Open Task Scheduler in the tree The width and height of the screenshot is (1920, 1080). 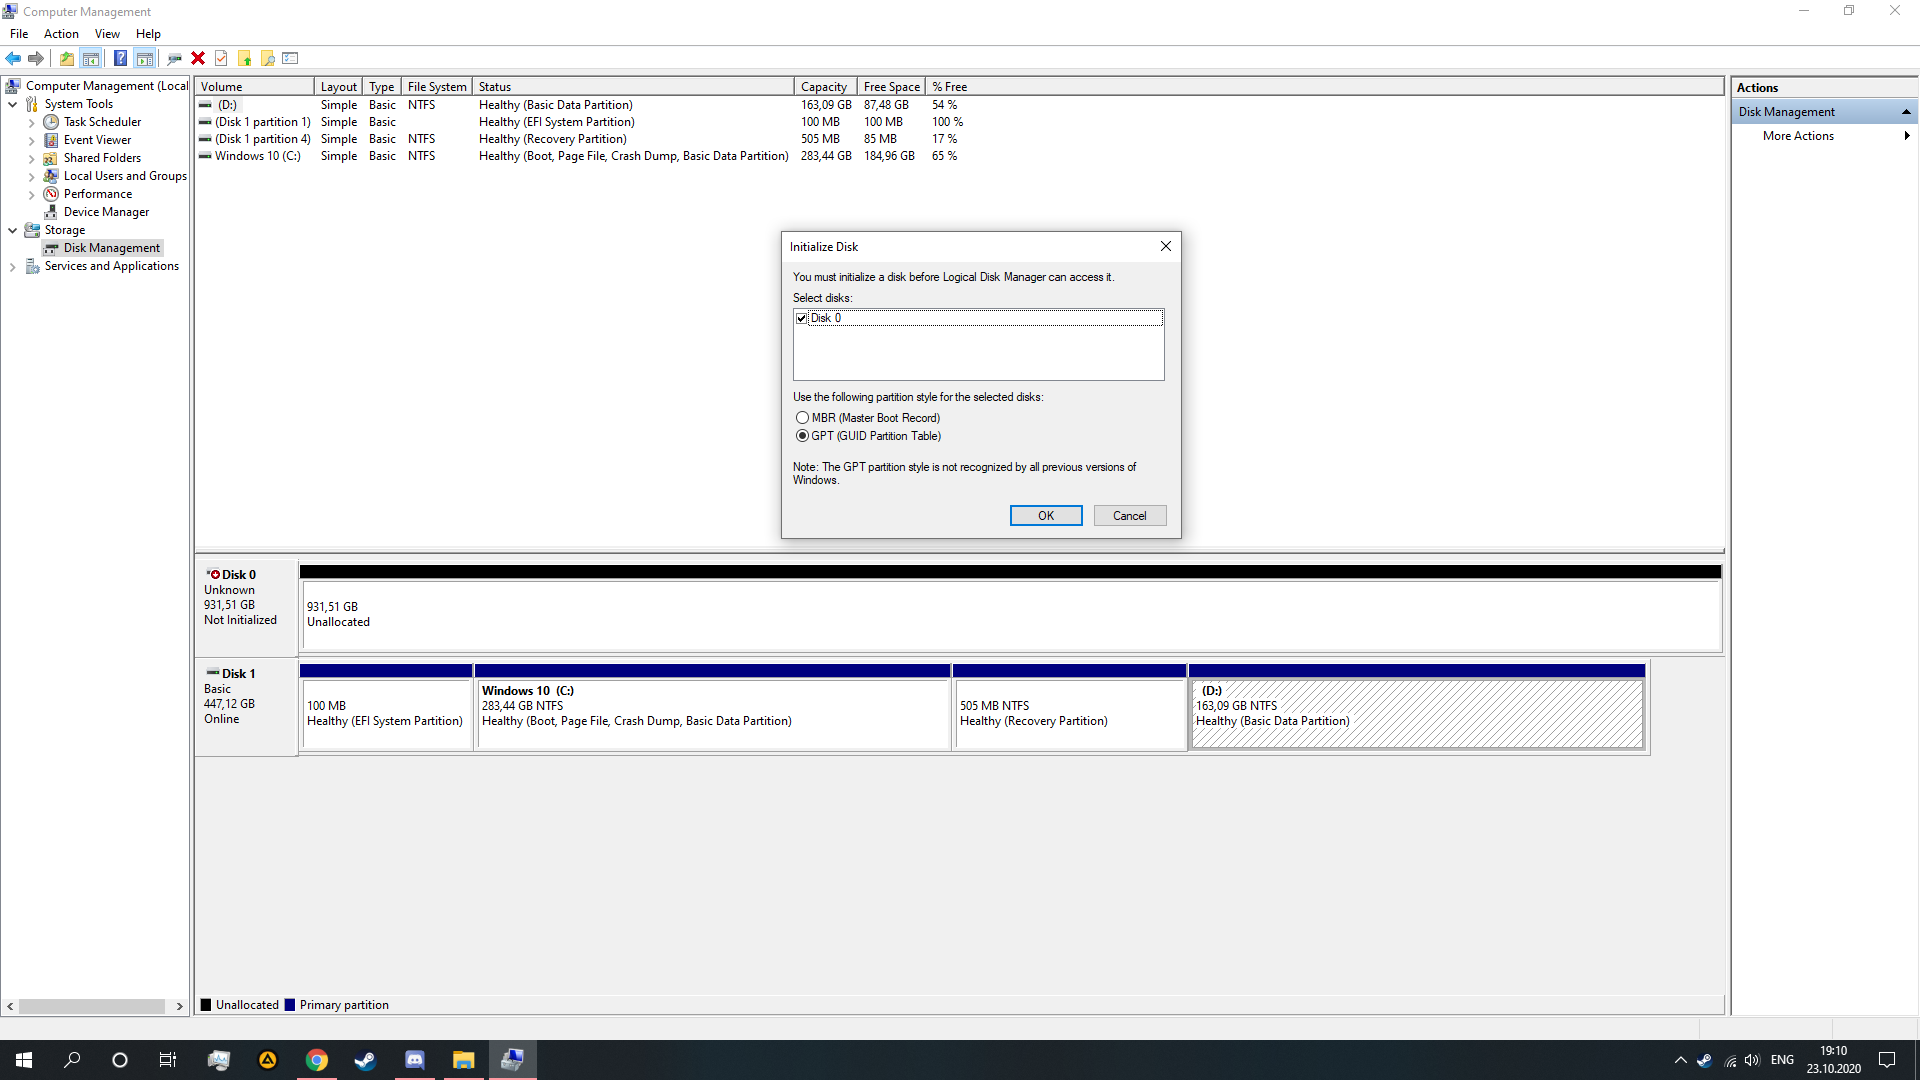[102, 122]
